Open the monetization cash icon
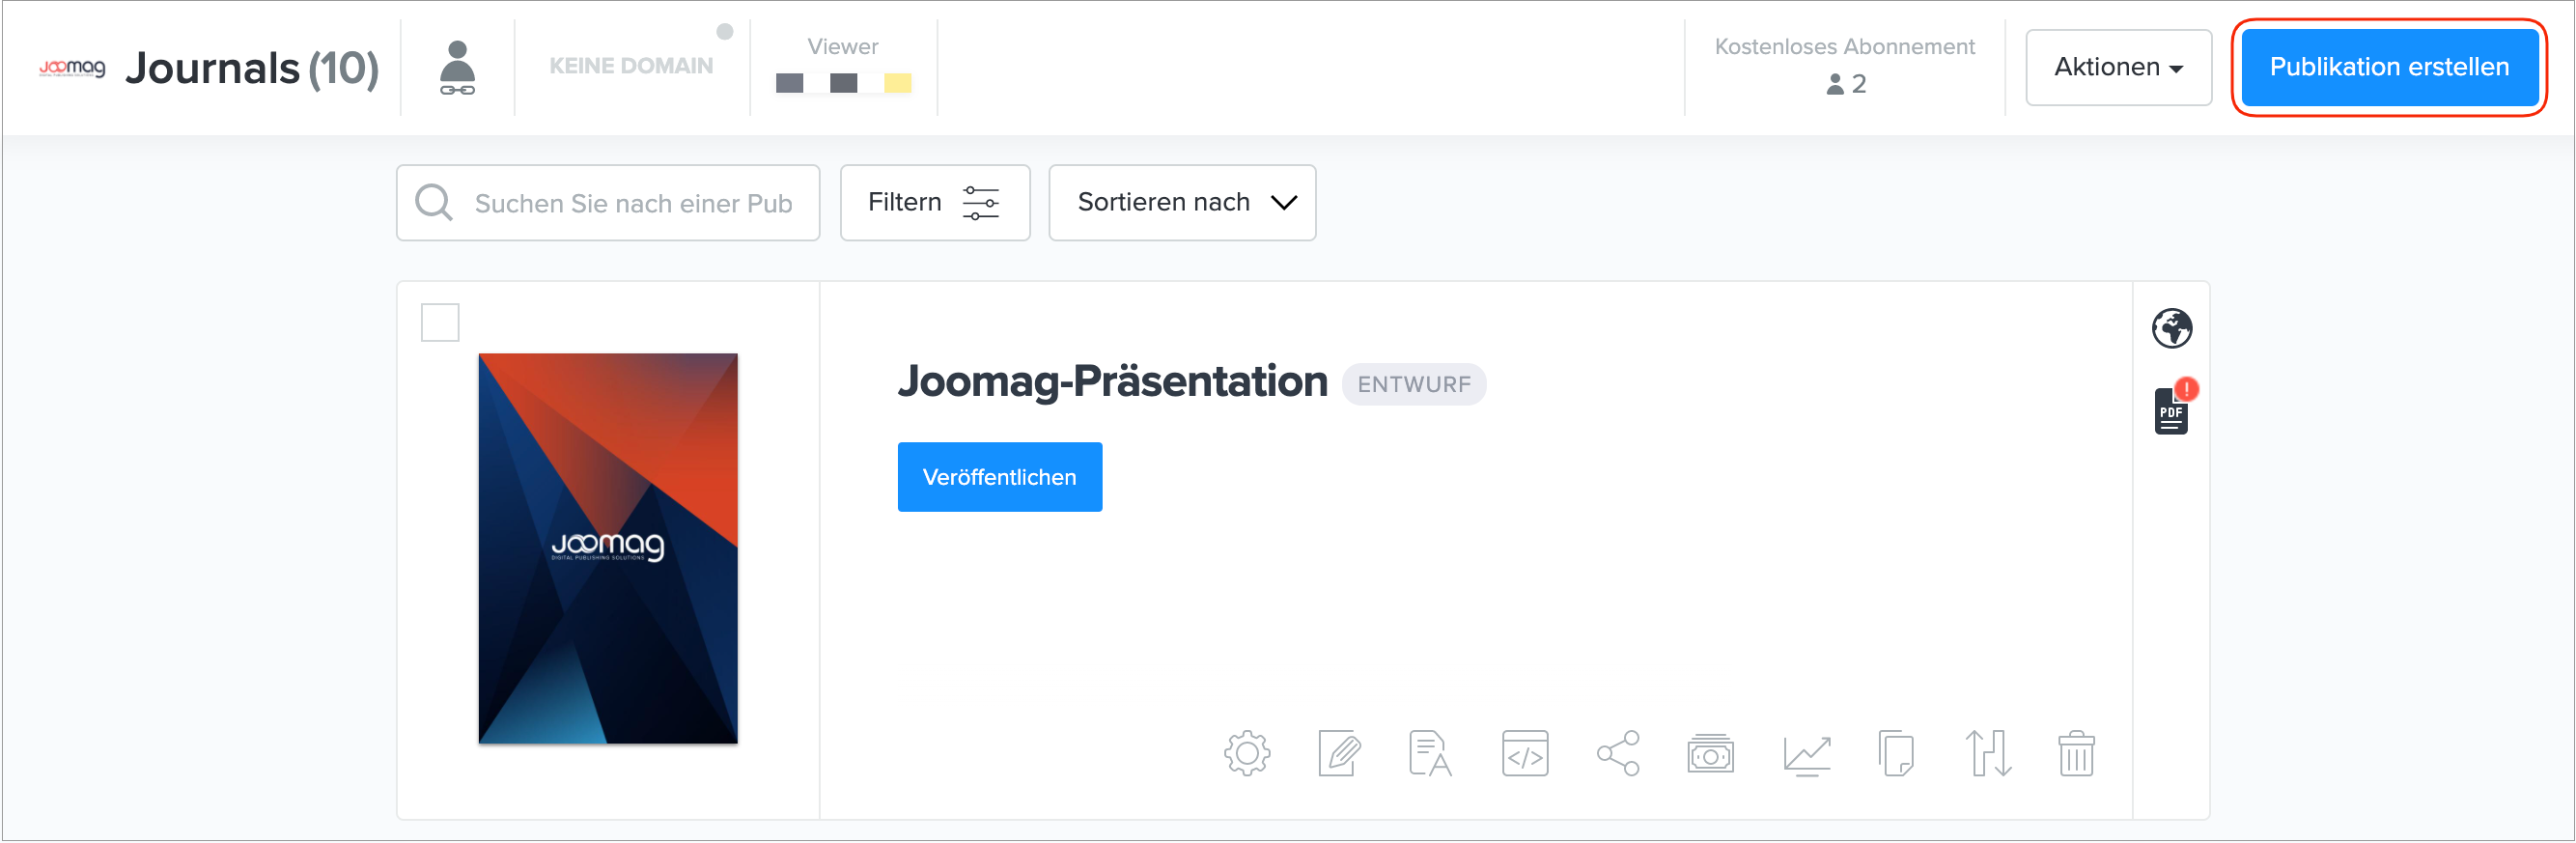 pos(1710,754)
